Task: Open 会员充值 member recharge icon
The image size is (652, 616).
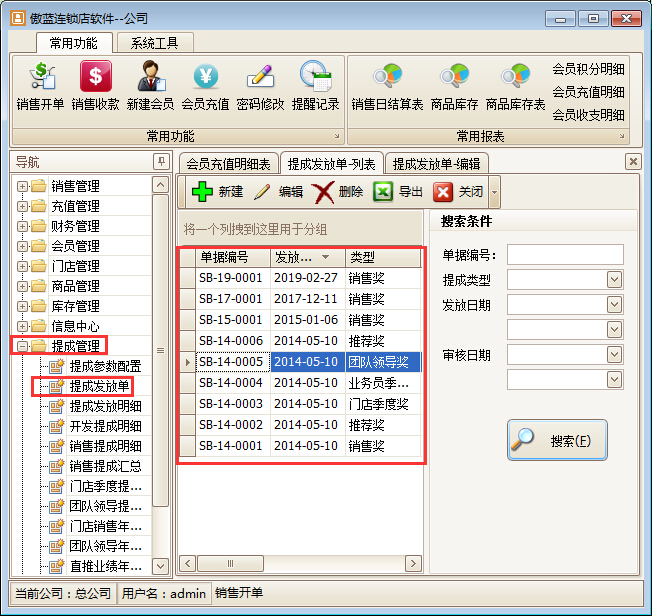Action: coord(205,85)
